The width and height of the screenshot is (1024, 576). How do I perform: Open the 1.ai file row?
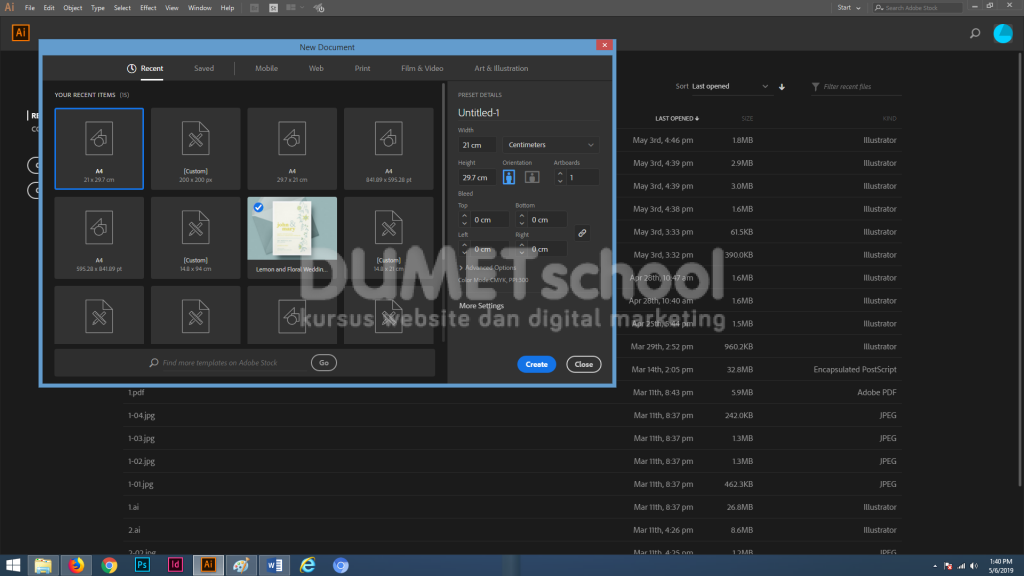(x=513, y=507)
